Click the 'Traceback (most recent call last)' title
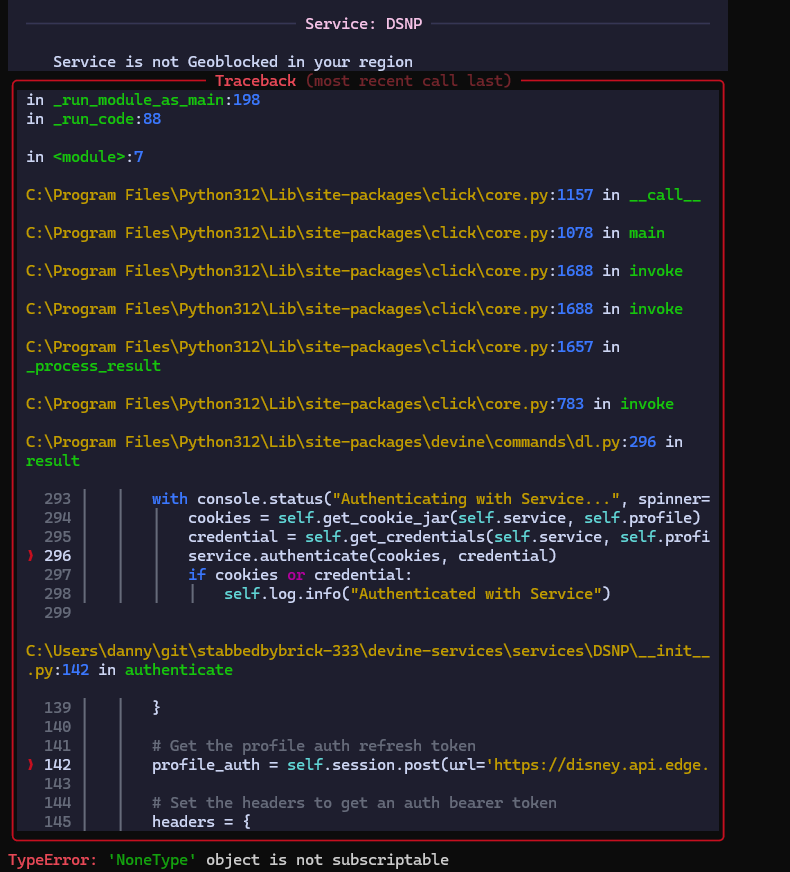Viewport: 790px width, 872px height. [363, 81]
